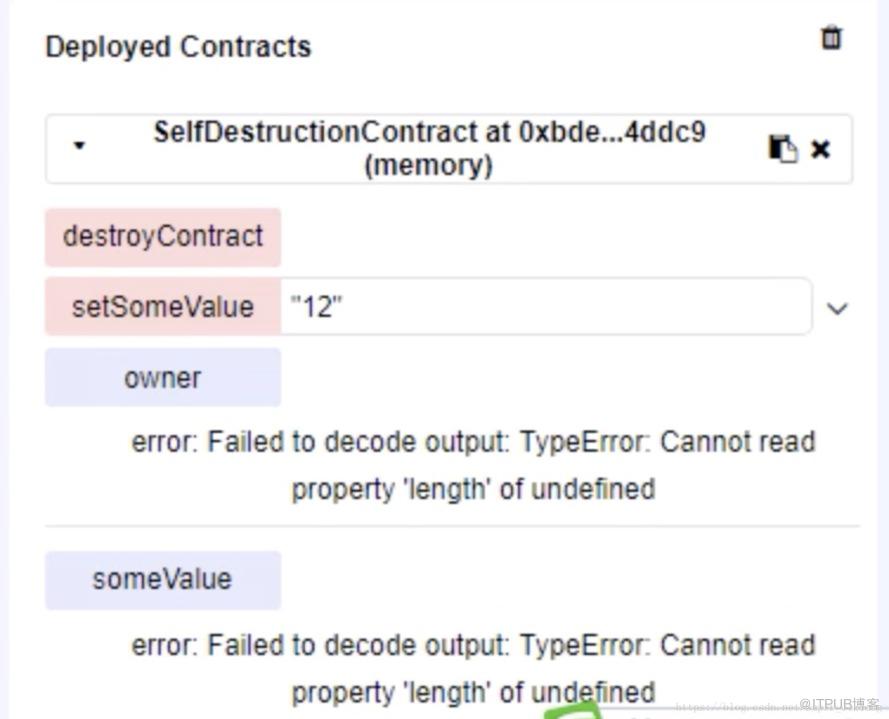This screenshot has width=889, height=719.
Task: Click the green icon at the bottom edge
Action: [573, 711]
